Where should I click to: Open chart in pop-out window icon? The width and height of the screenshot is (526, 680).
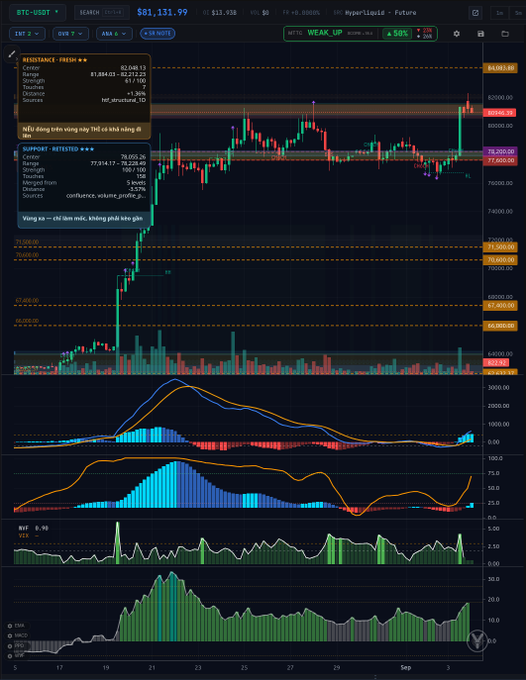[x=476, y=13]
